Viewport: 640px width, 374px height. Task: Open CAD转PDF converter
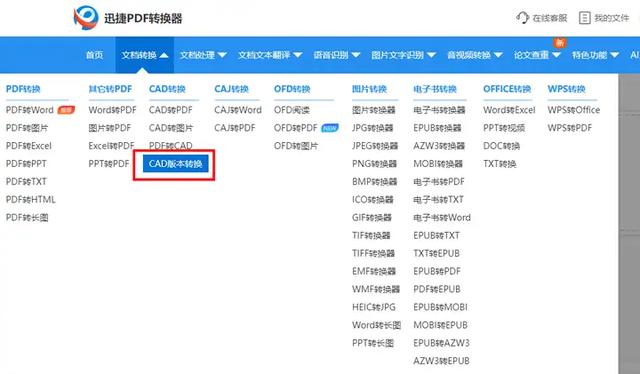pos(171,110)
